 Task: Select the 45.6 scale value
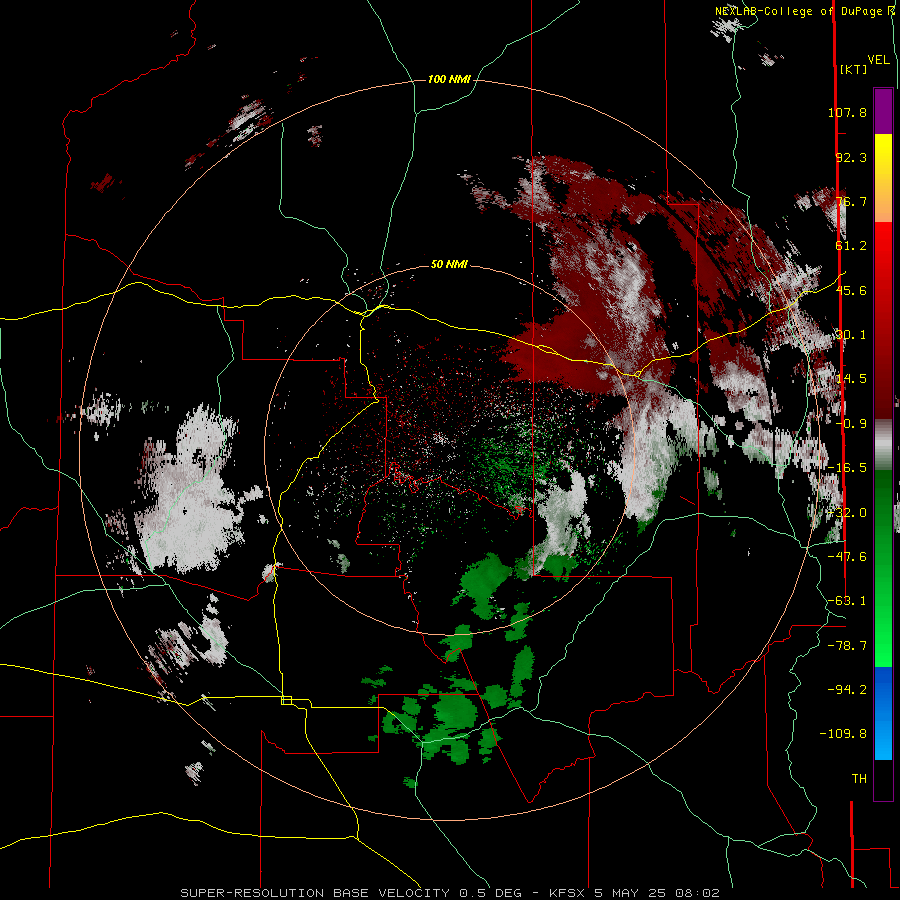[851, 290]
